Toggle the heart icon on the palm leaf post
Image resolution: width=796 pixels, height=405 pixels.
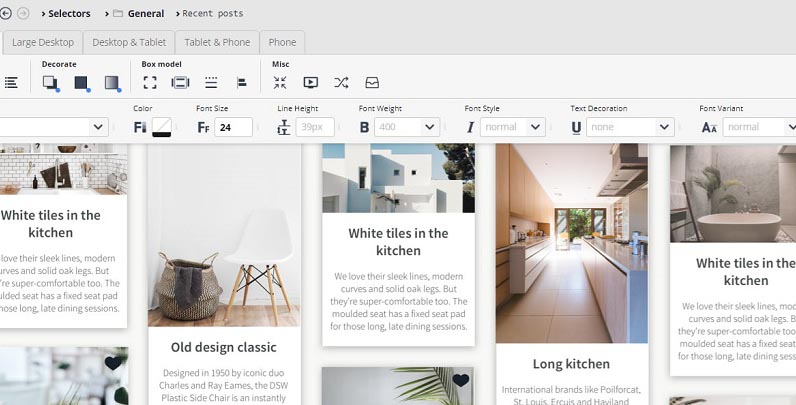[x=460, y=380]
